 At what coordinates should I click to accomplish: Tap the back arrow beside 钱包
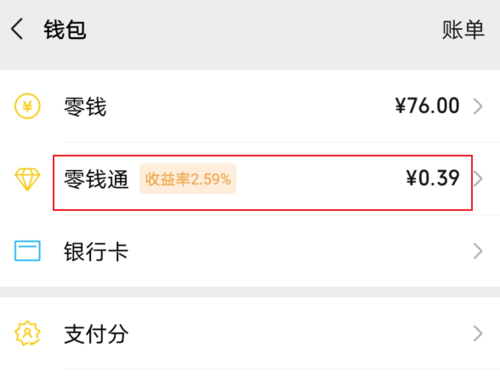[x=17, y=29]
